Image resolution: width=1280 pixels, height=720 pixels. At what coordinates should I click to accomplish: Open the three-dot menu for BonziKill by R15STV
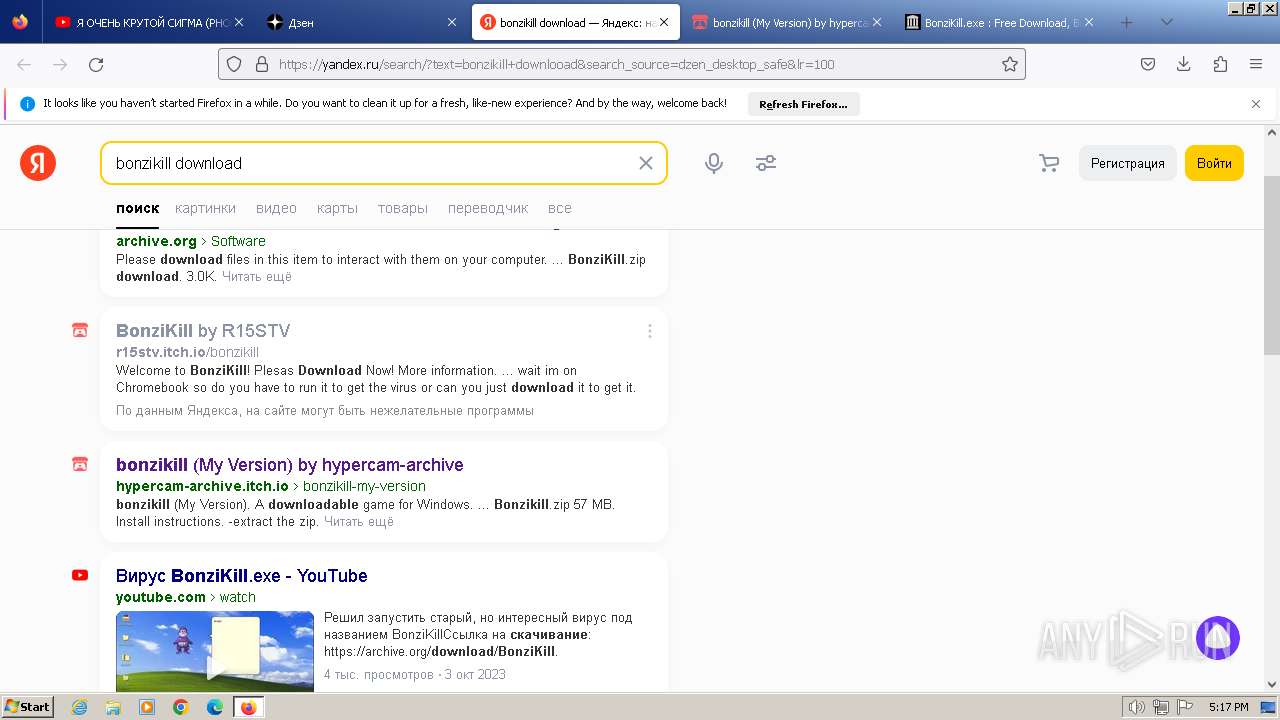point(649,331)
